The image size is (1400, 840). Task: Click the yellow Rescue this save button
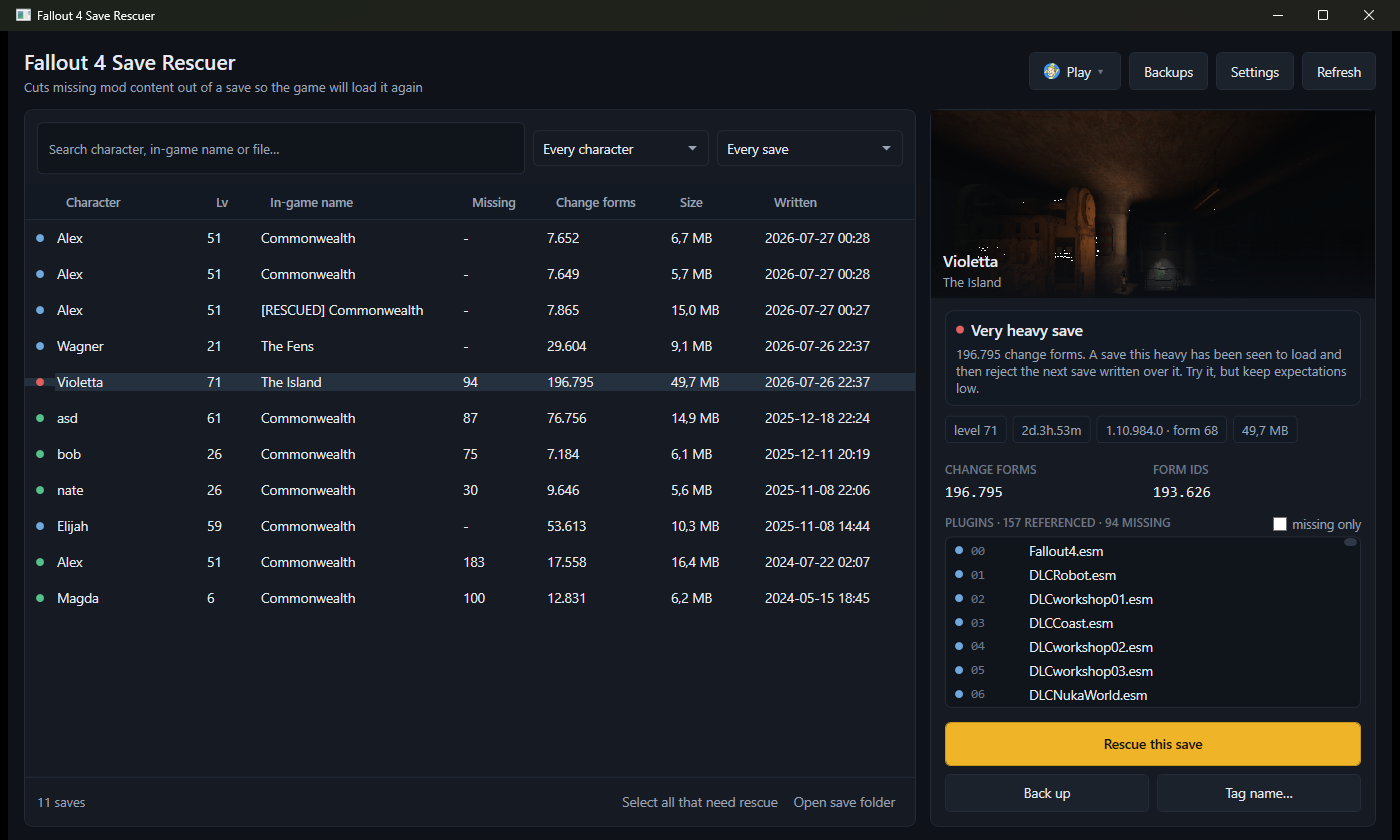[1153, 744]
